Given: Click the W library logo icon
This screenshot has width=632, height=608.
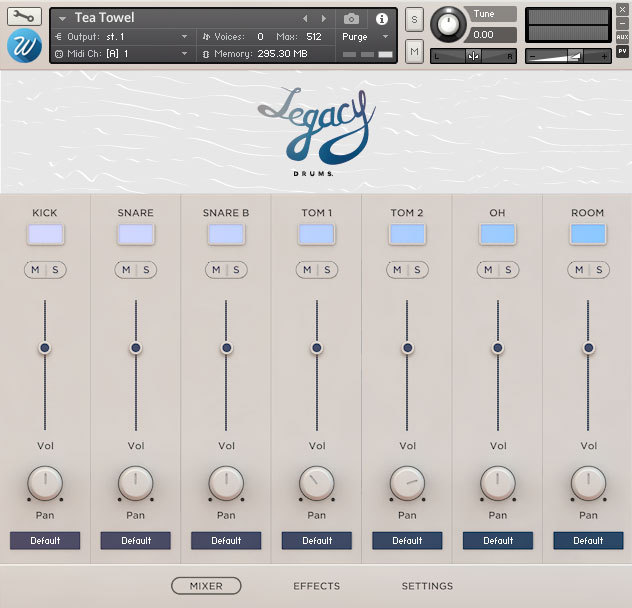Looking at the screenshot, I should pos(22,46).
